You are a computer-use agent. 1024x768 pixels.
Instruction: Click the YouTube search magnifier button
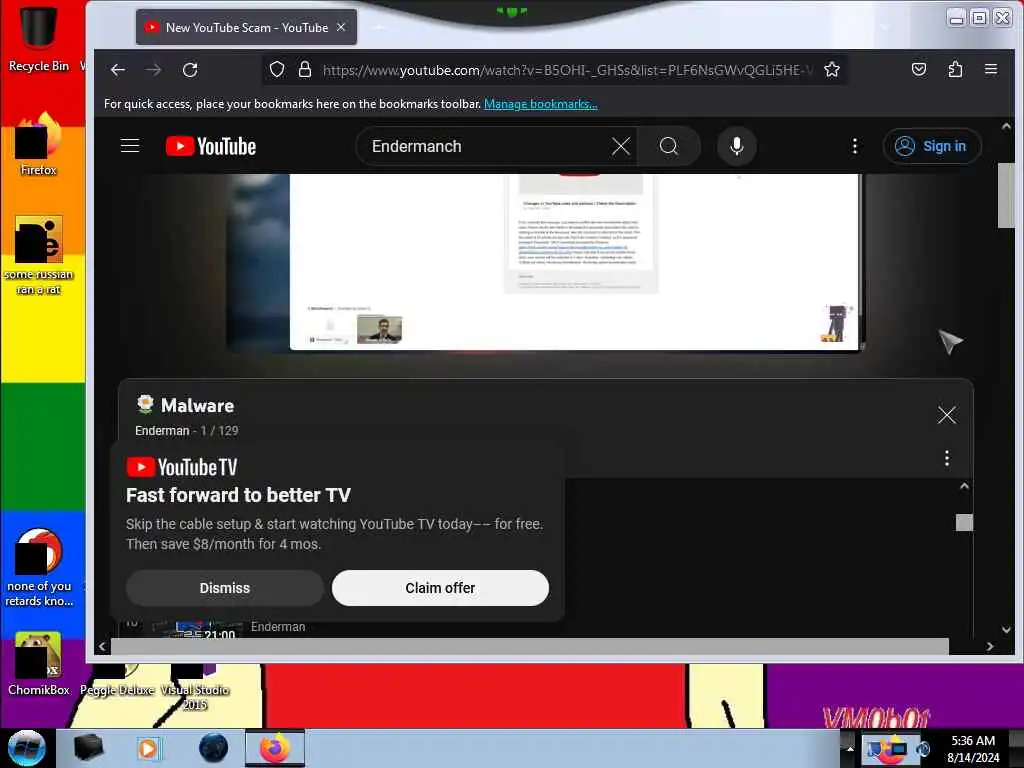tap(669, 146)
